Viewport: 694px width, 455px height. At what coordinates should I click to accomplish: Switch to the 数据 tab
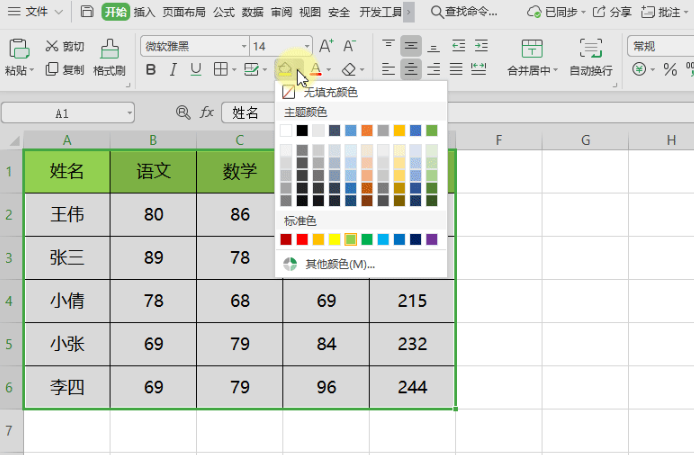[x=253, y=12]
